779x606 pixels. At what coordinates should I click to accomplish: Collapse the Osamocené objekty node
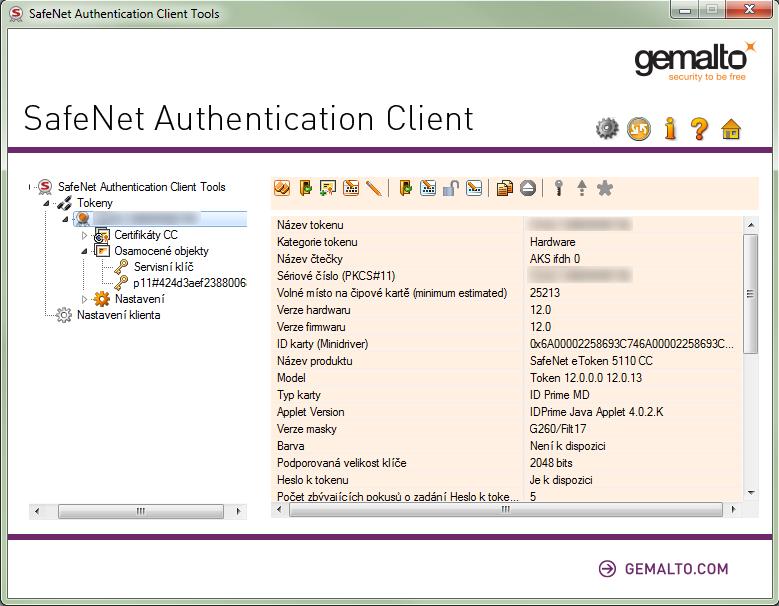click(x=84, y=251)
